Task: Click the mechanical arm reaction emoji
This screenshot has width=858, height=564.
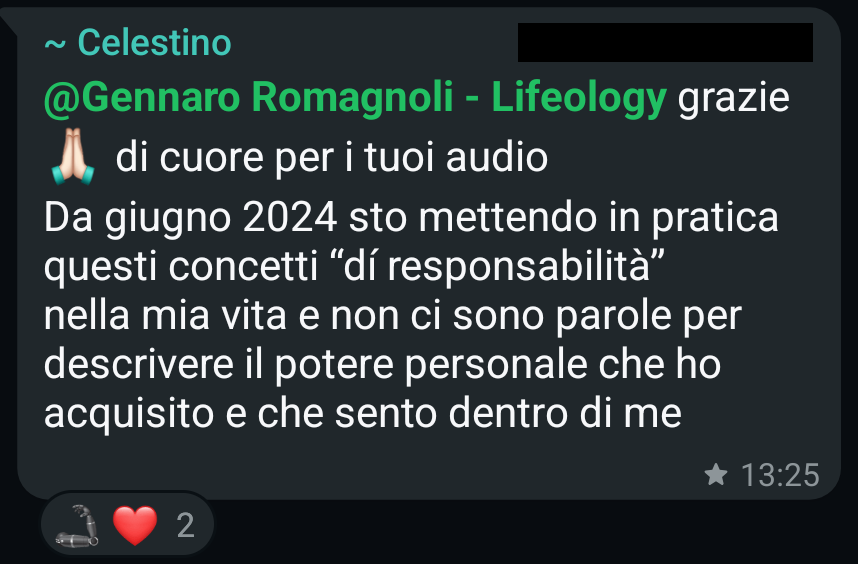Action: point(77,525)
